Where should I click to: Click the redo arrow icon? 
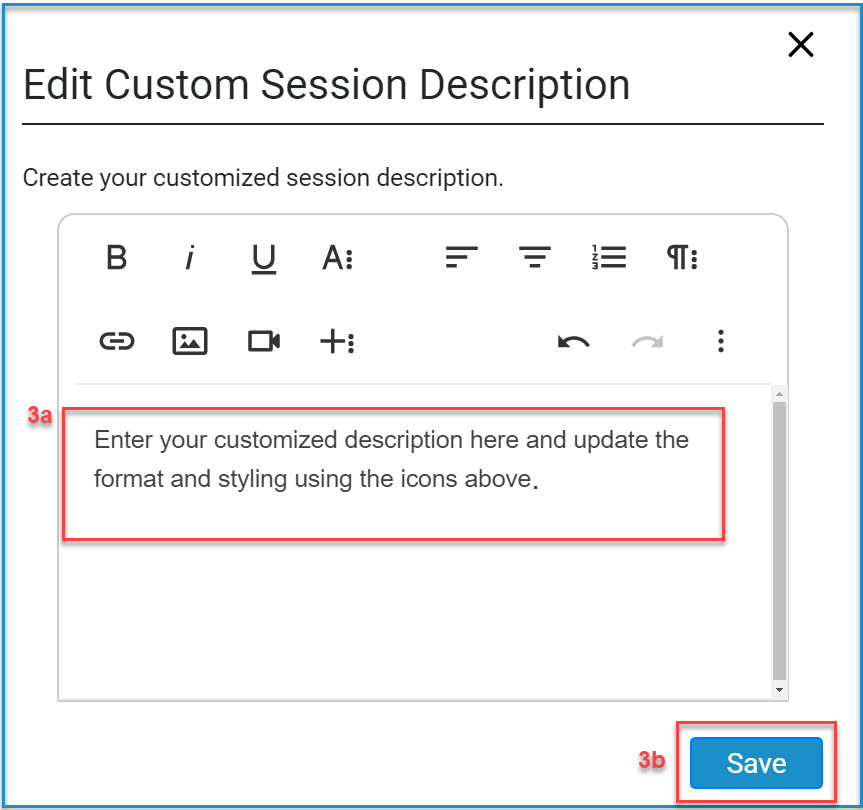(x=647, y=342)
